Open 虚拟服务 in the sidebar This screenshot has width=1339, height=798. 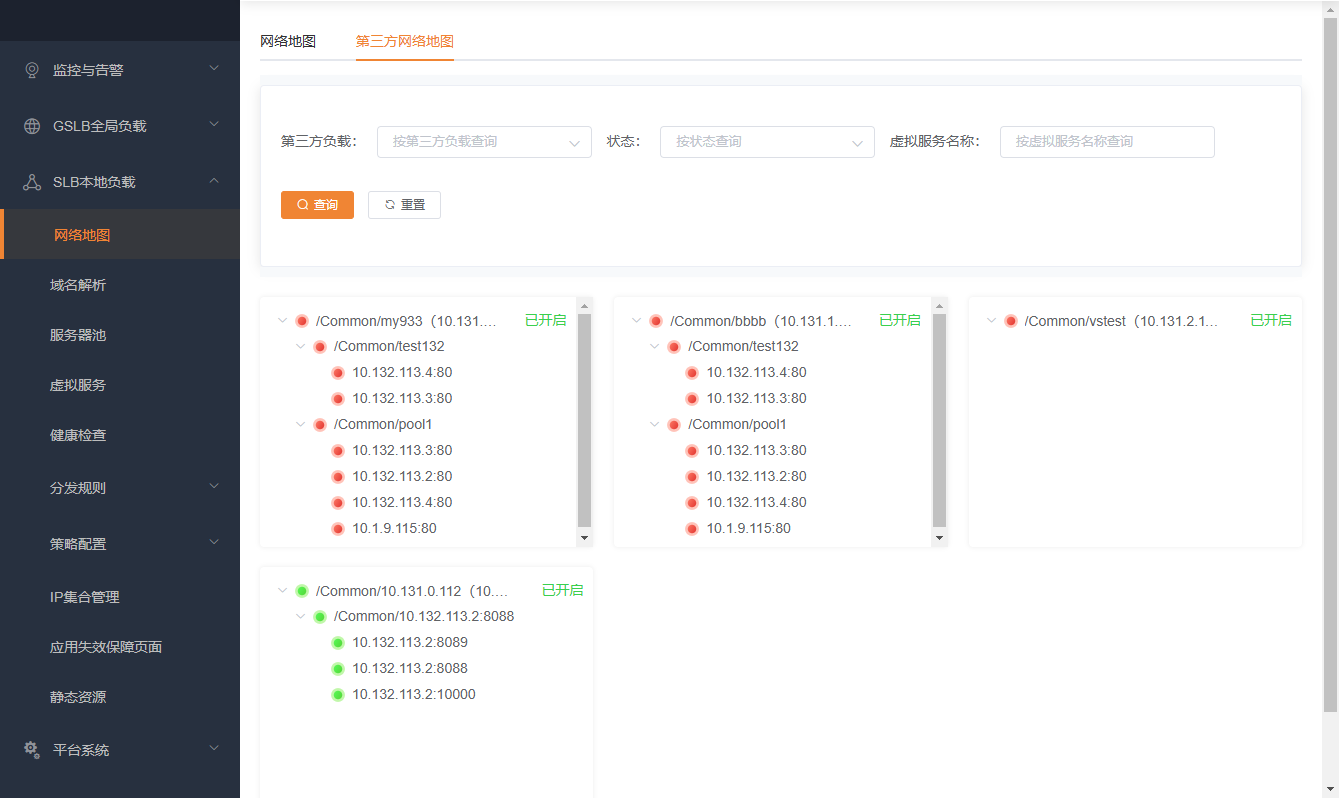point(78,385)
